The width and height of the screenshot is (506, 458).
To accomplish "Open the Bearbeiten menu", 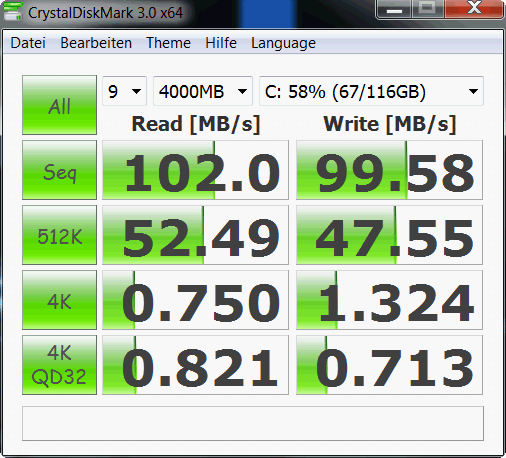I will pos(96,43).
